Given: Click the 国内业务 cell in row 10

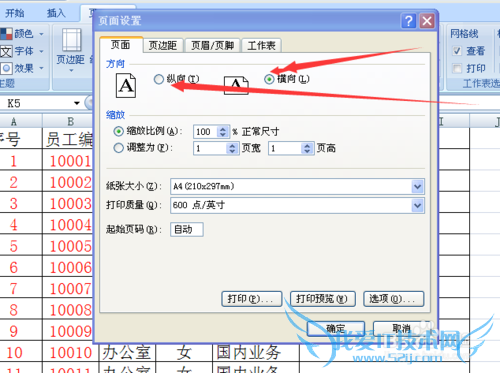Looking at the screenshot, I should [x=256, y=352].
